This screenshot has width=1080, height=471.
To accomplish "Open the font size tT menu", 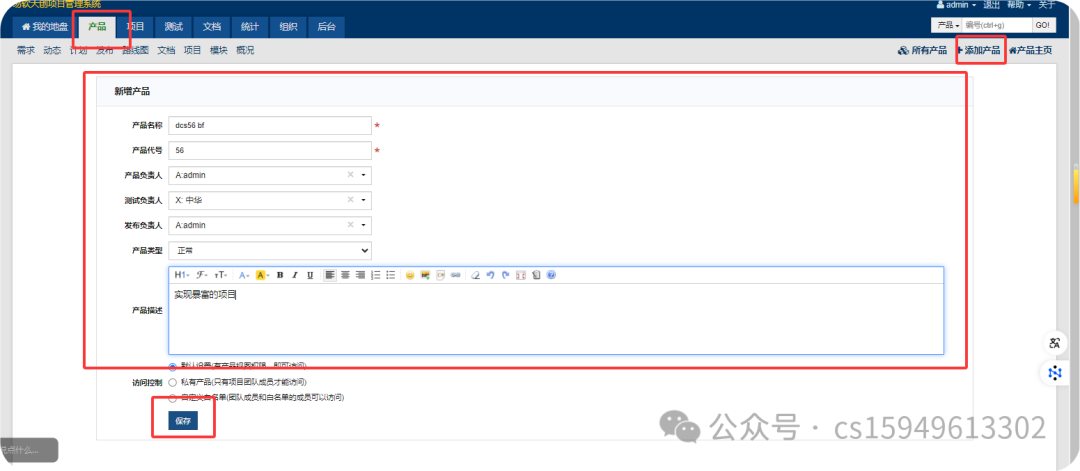I will point(220,275).
